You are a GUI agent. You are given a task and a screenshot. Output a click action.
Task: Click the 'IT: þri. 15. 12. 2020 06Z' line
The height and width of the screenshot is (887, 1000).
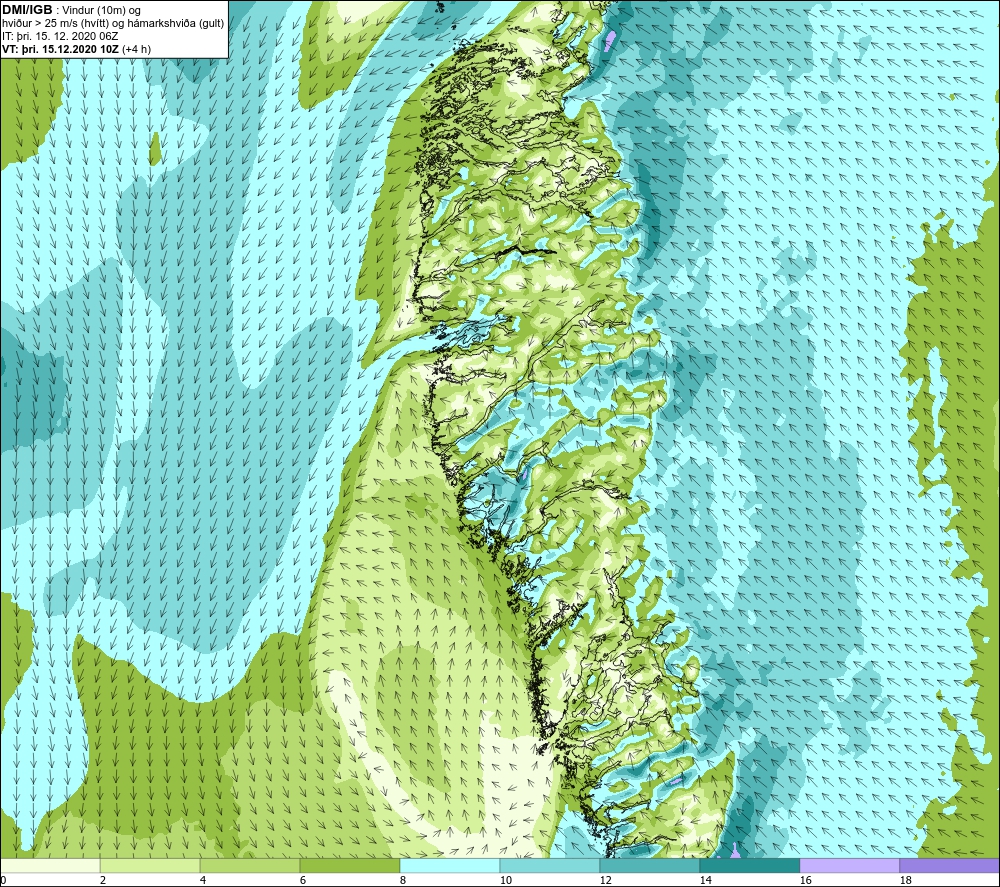(x=60, y=36)
